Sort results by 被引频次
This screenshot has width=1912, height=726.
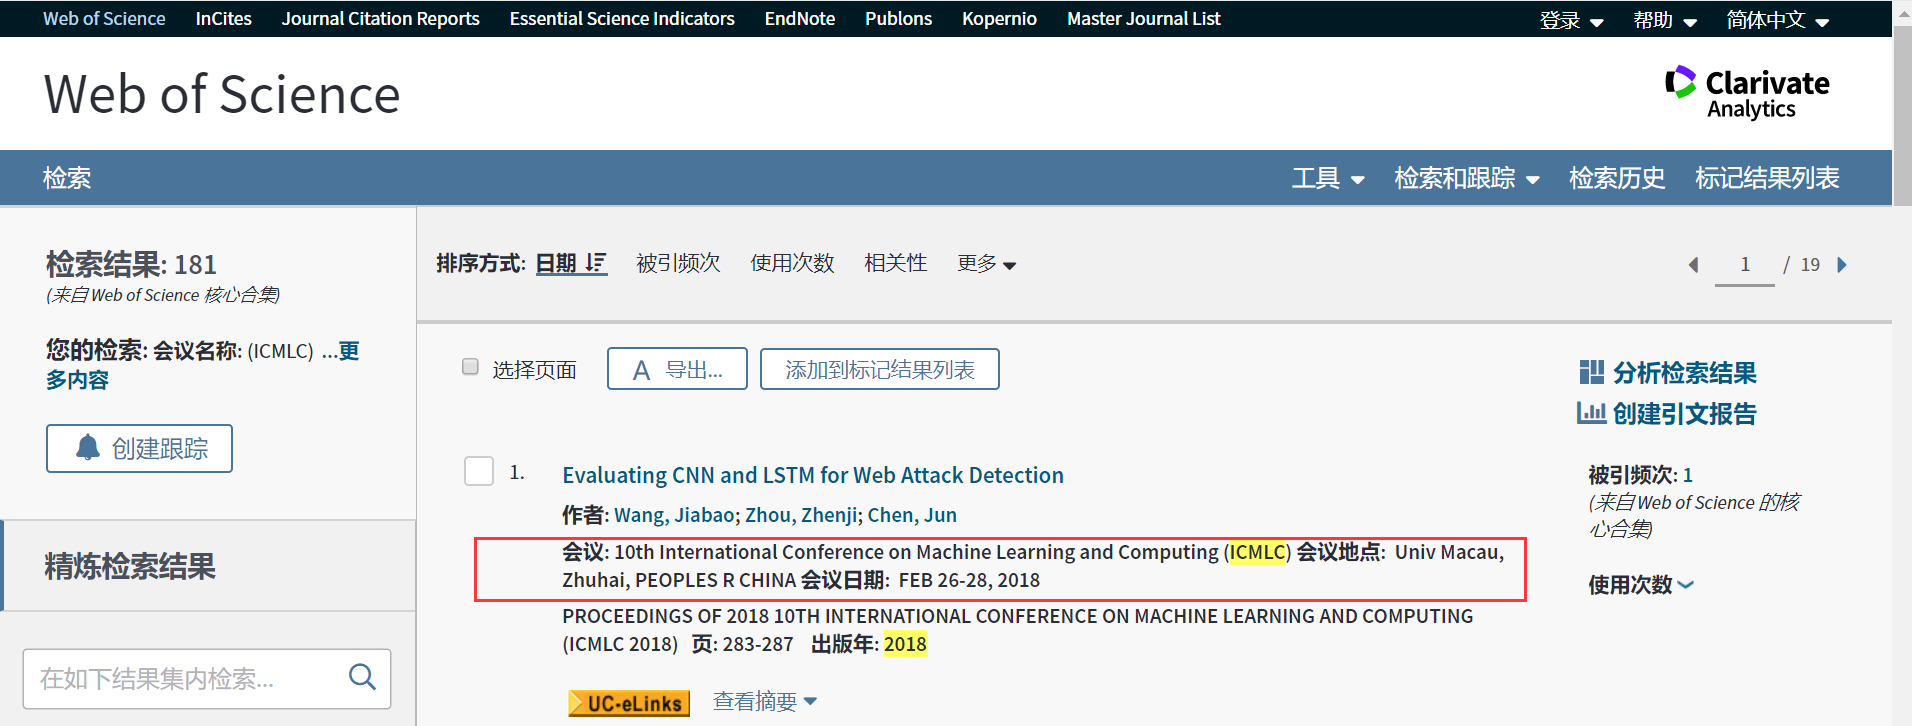[x=678, y=263]
